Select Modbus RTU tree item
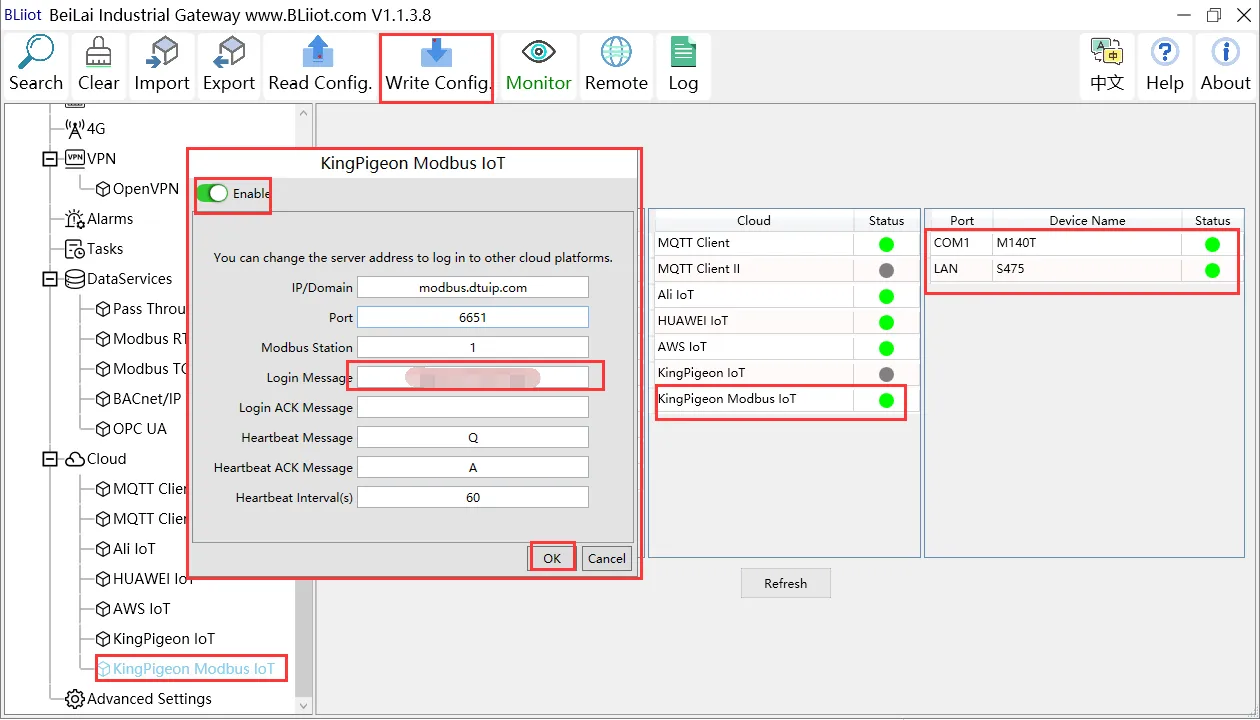 tap(141, 339)
